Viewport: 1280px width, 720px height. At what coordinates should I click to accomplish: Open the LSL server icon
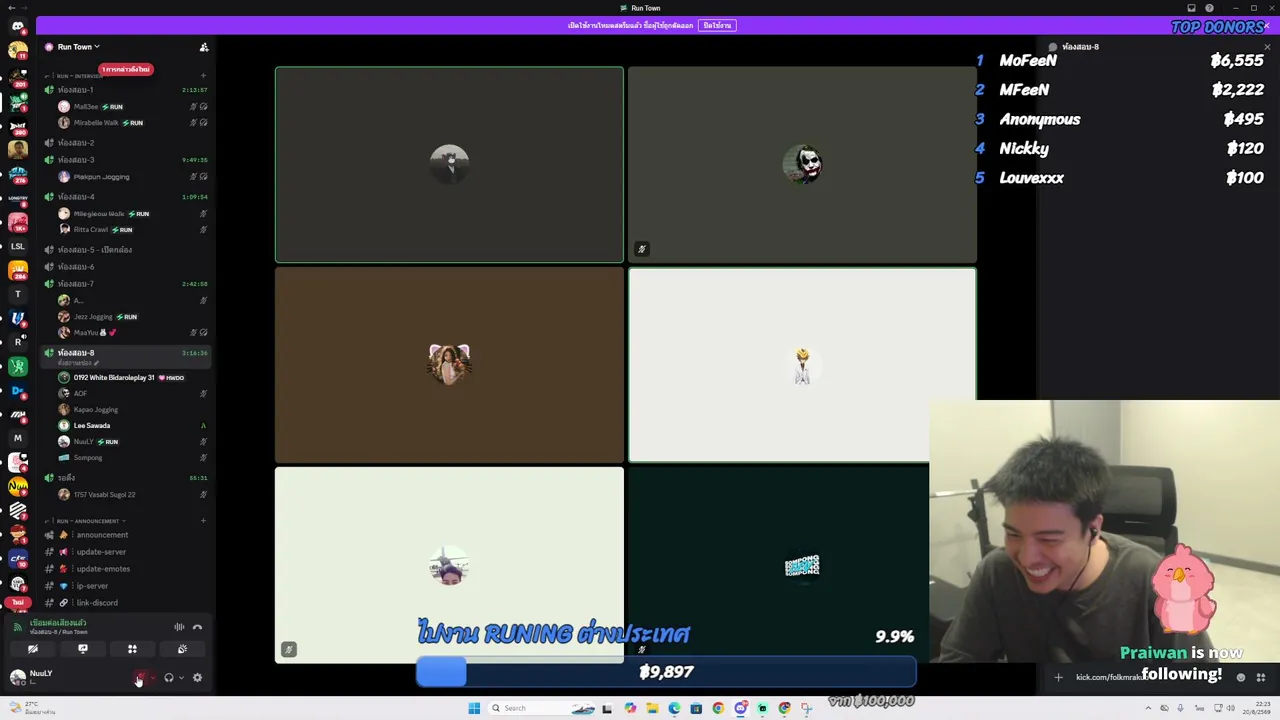pyautogui.click(x=18, y=246)
